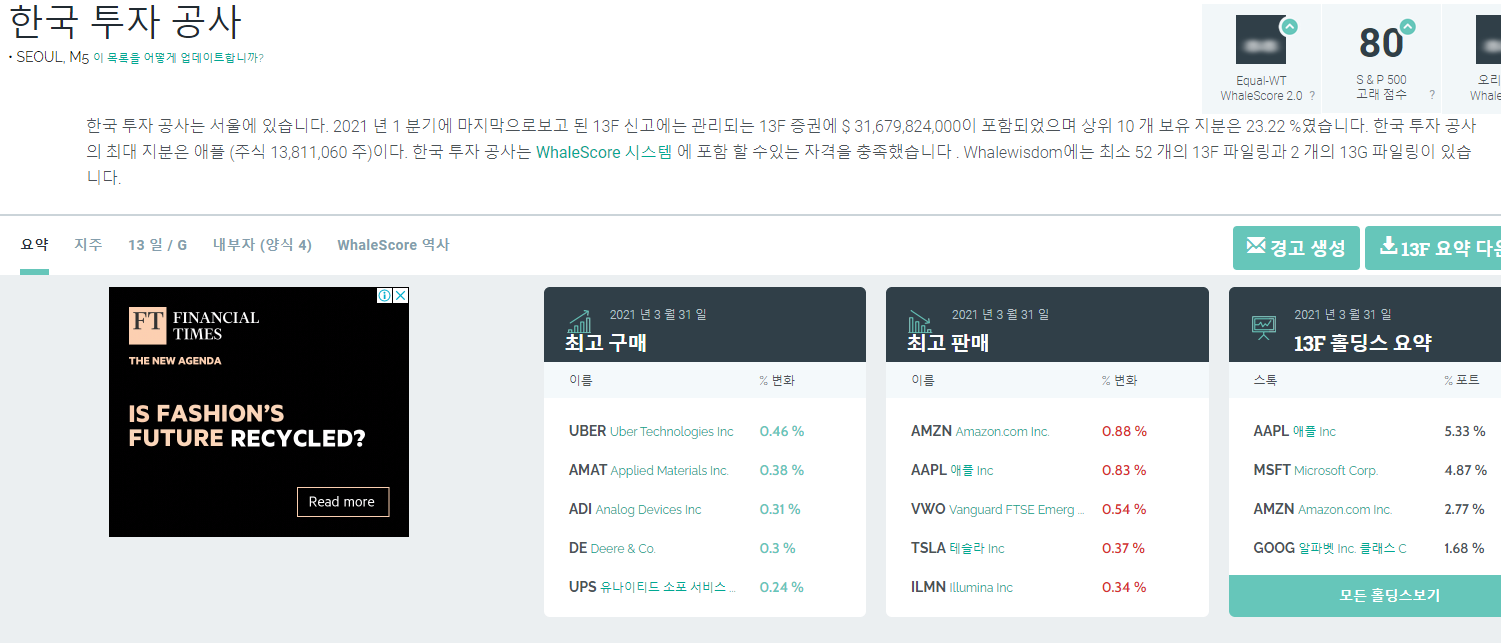This screenshot has height=643, width=1501.
Task: Click the 경고 생성 button
Action: (1296, 248)
